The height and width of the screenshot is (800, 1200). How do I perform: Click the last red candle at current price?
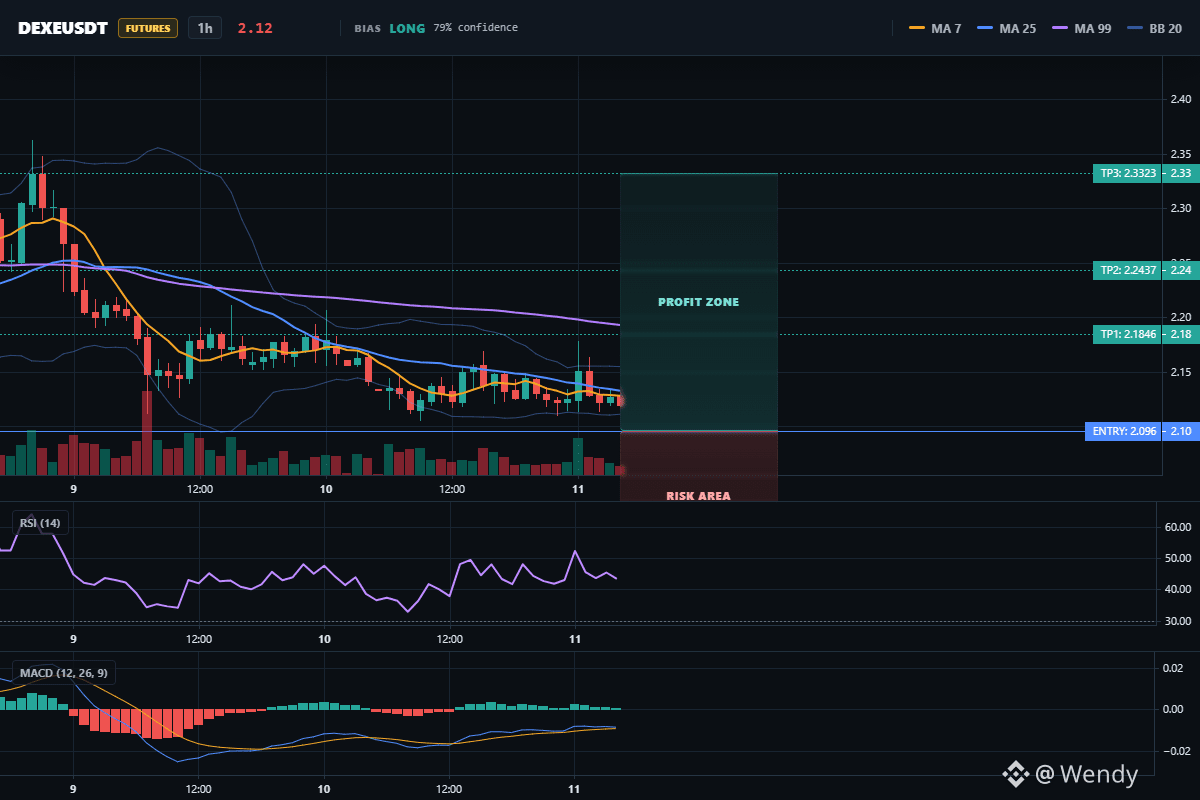[x=621, y=400]
